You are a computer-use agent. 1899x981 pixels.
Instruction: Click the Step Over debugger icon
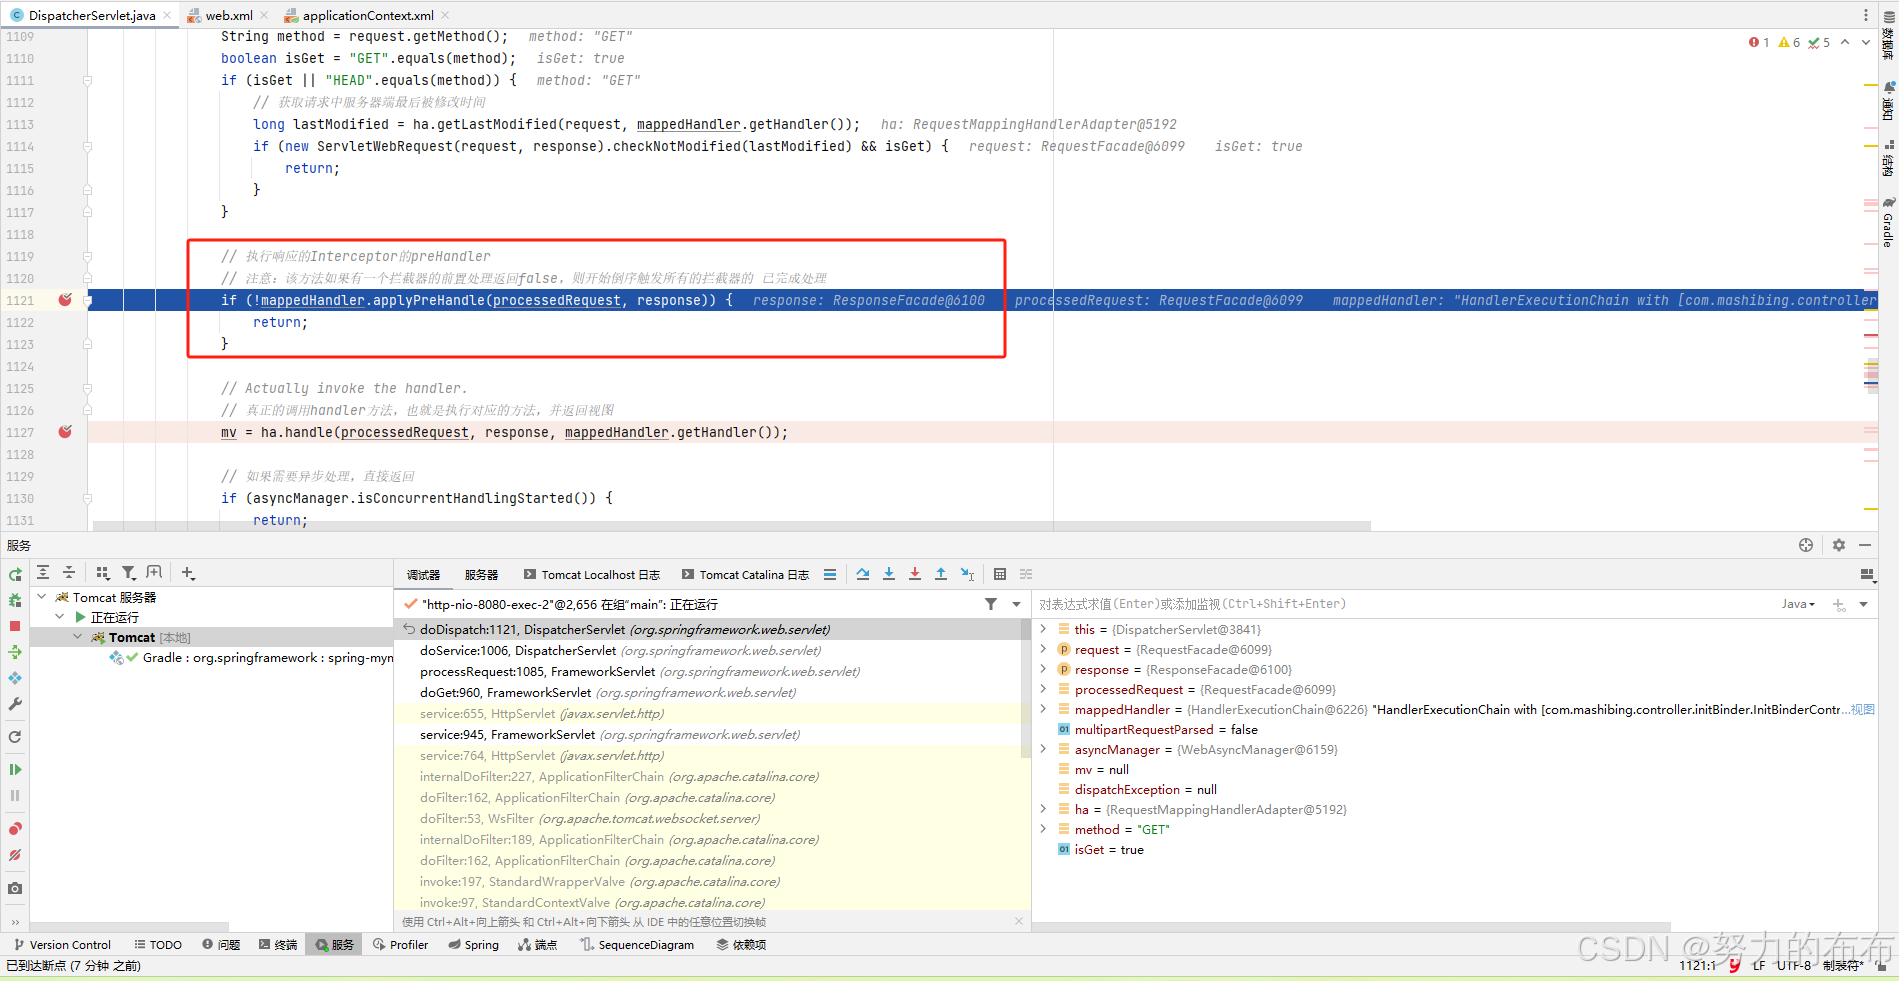coord(863,574)
